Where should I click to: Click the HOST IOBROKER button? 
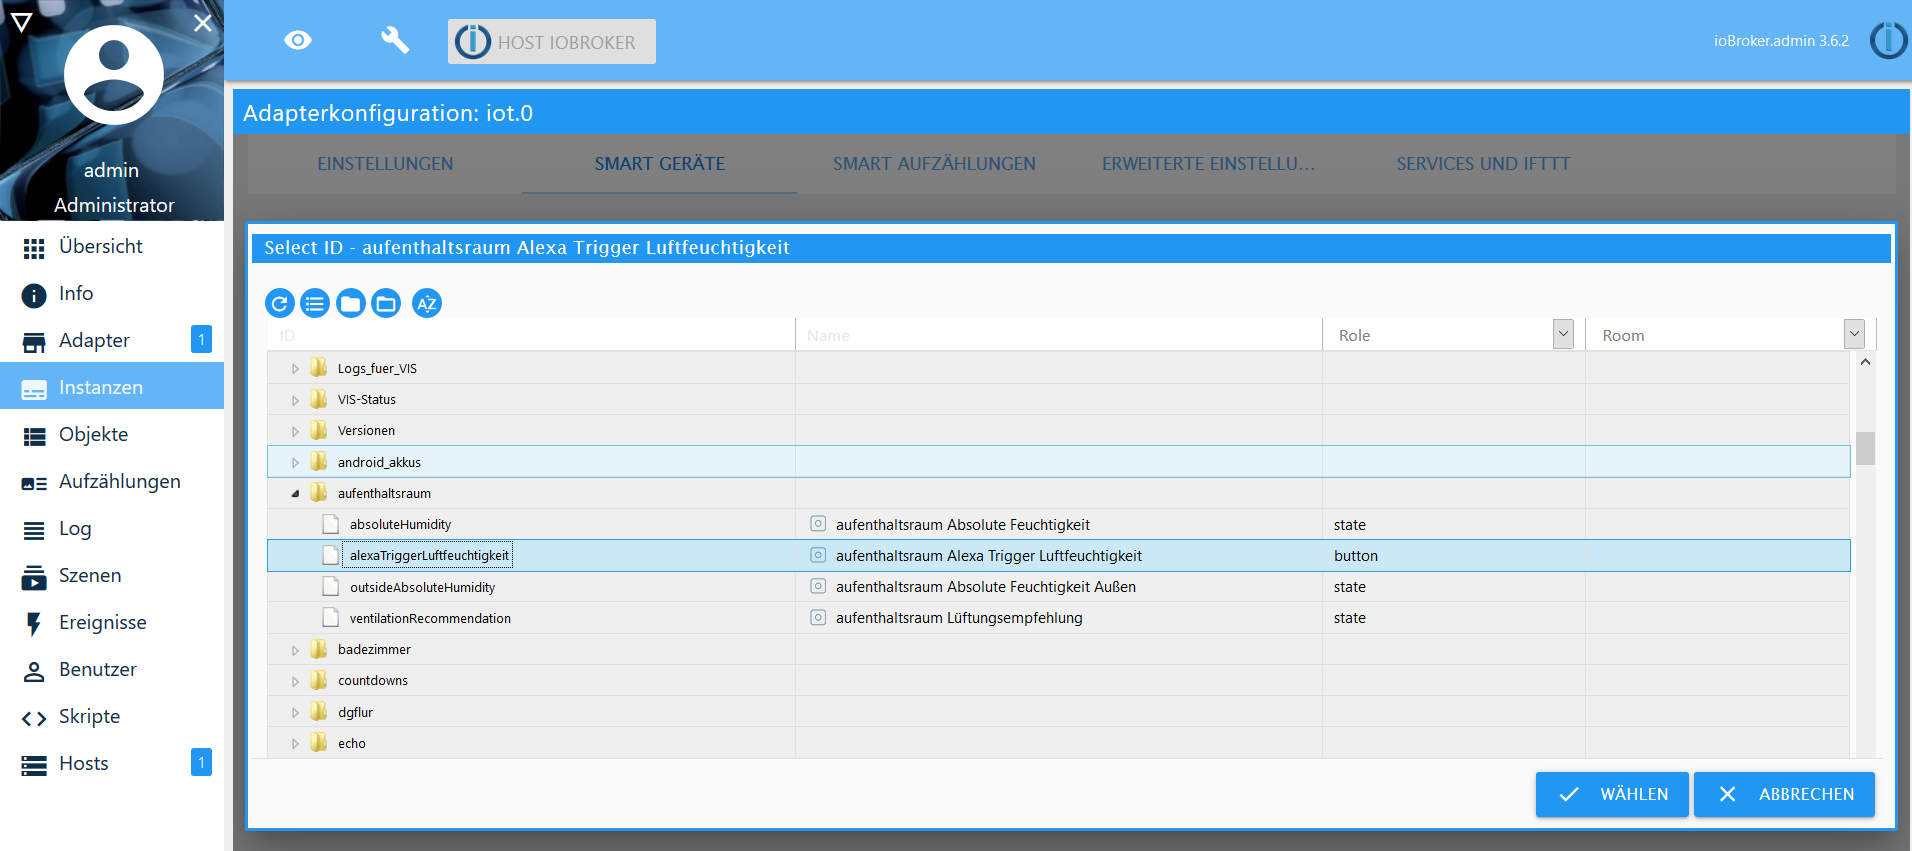click(552, 42)
